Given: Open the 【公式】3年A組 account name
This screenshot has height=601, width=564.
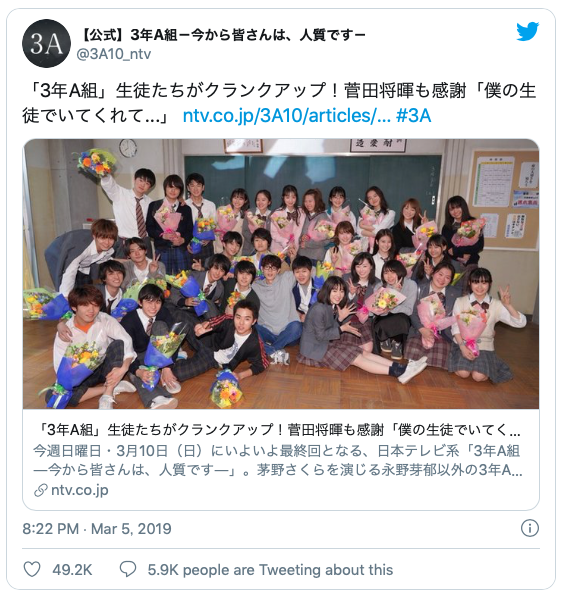Looking at the screenshot, I should pos(223,35).
